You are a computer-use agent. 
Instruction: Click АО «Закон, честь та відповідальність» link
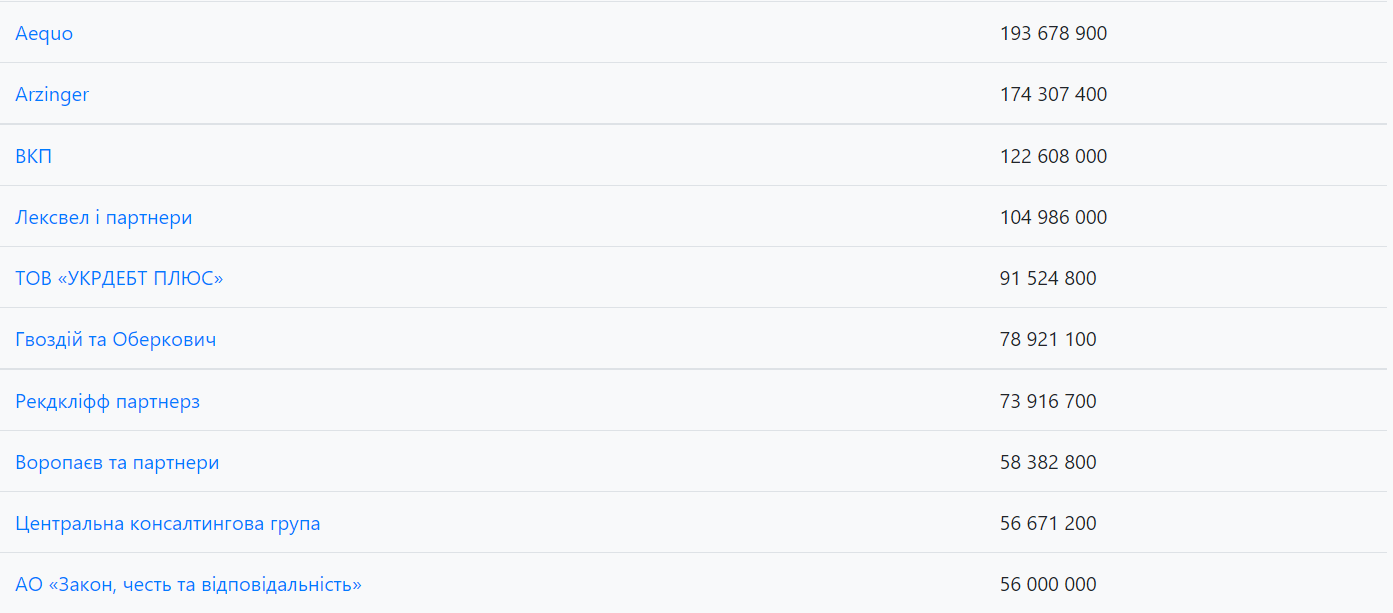point(188,584)
